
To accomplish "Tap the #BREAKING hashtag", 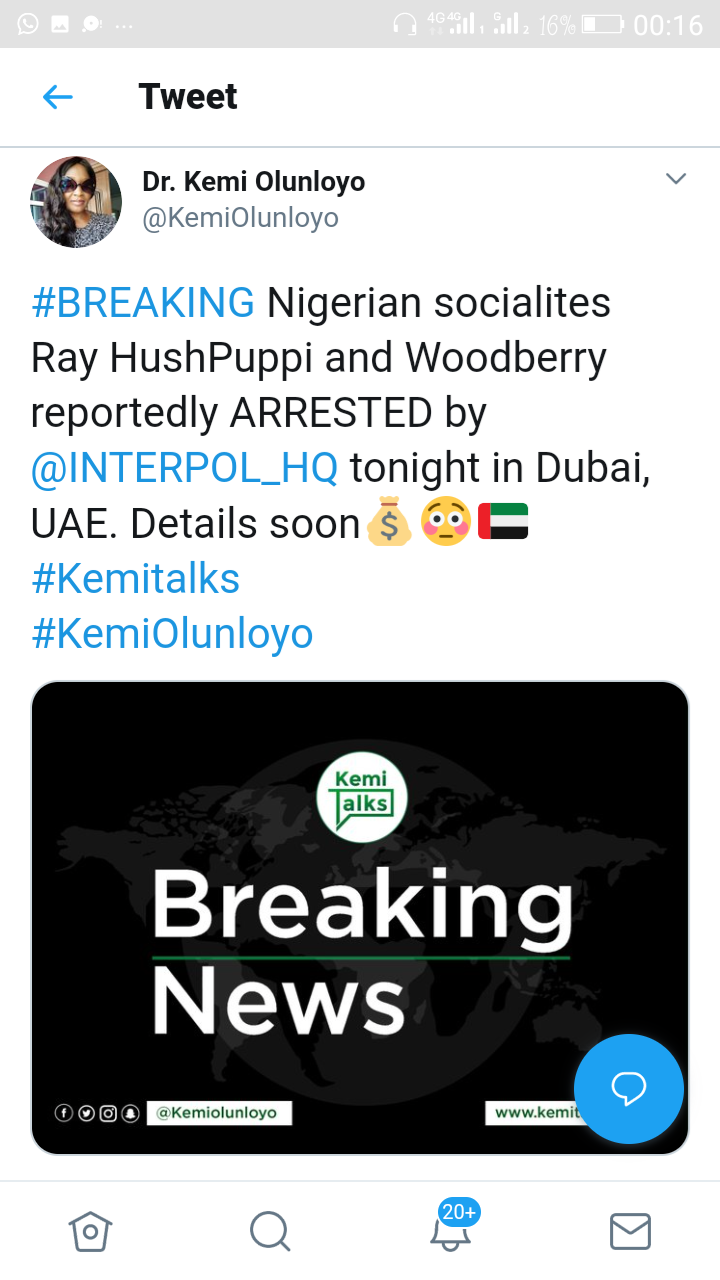I will click(143, 303).
